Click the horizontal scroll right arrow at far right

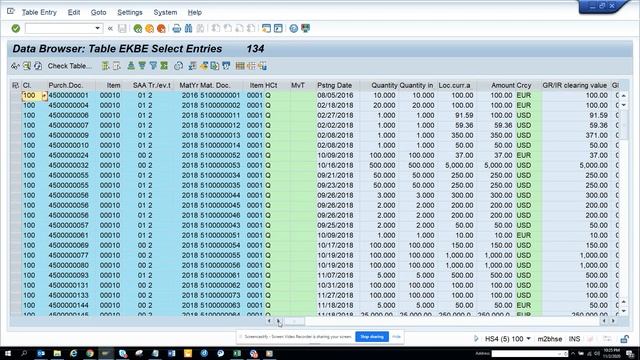[613, 321]
